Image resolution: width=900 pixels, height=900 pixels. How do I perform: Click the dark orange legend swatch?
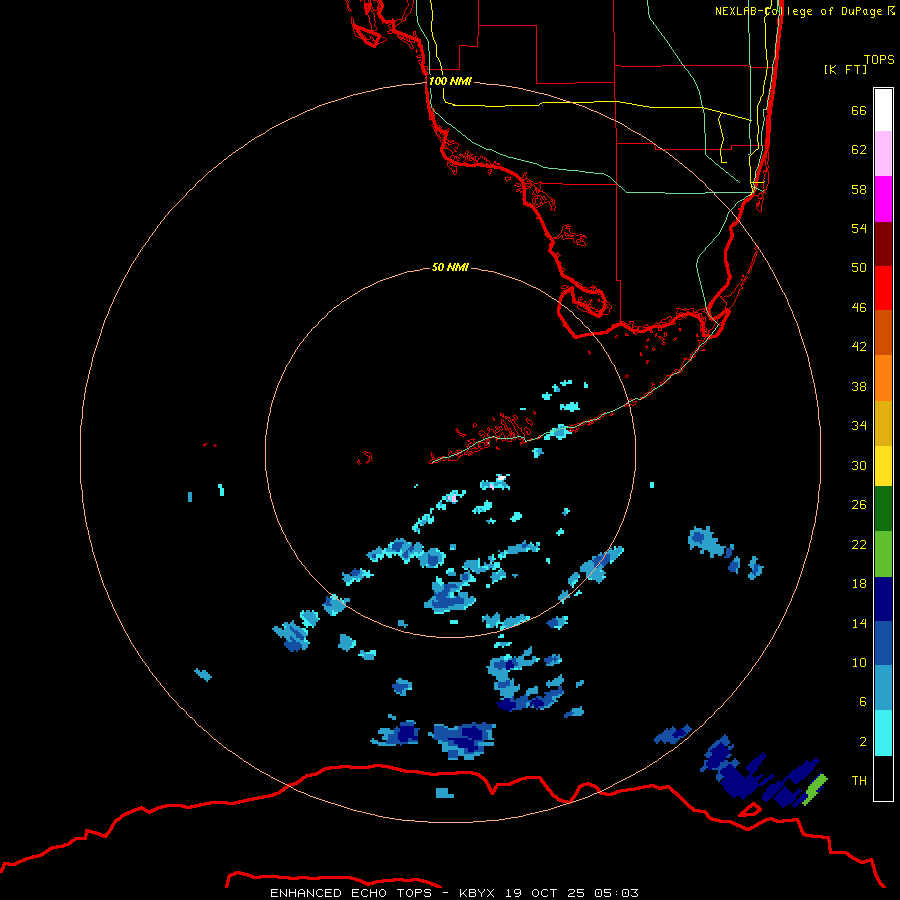coord(883,332)
